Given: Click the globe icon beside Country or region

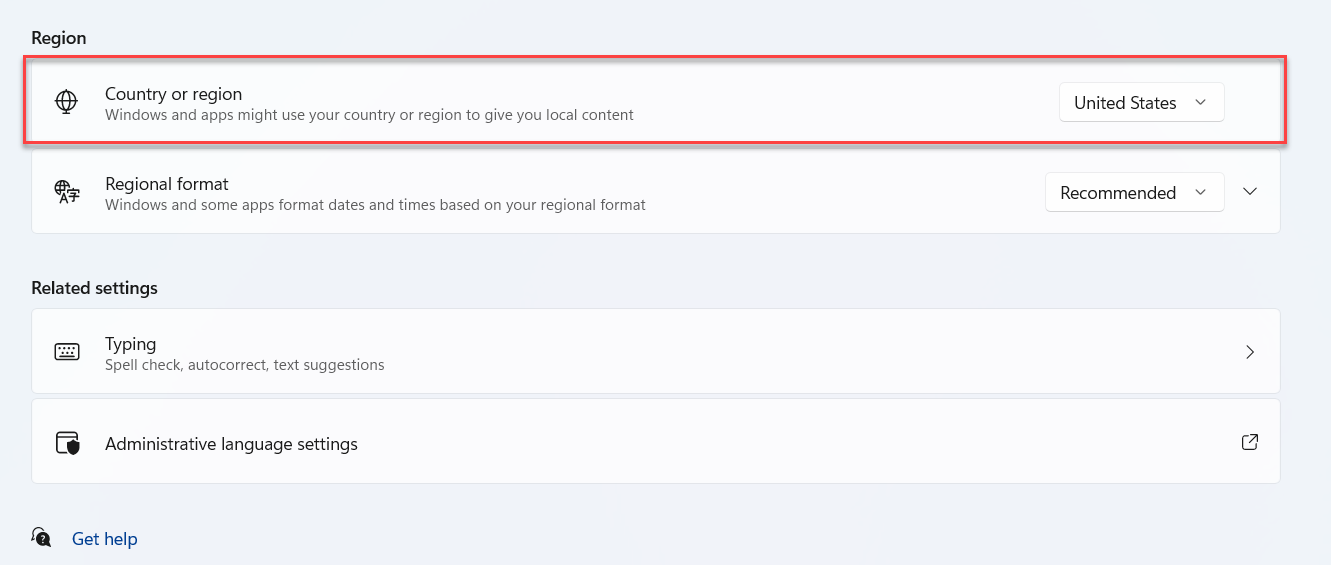Looking at the screenshot, I should tap(66, 102).
